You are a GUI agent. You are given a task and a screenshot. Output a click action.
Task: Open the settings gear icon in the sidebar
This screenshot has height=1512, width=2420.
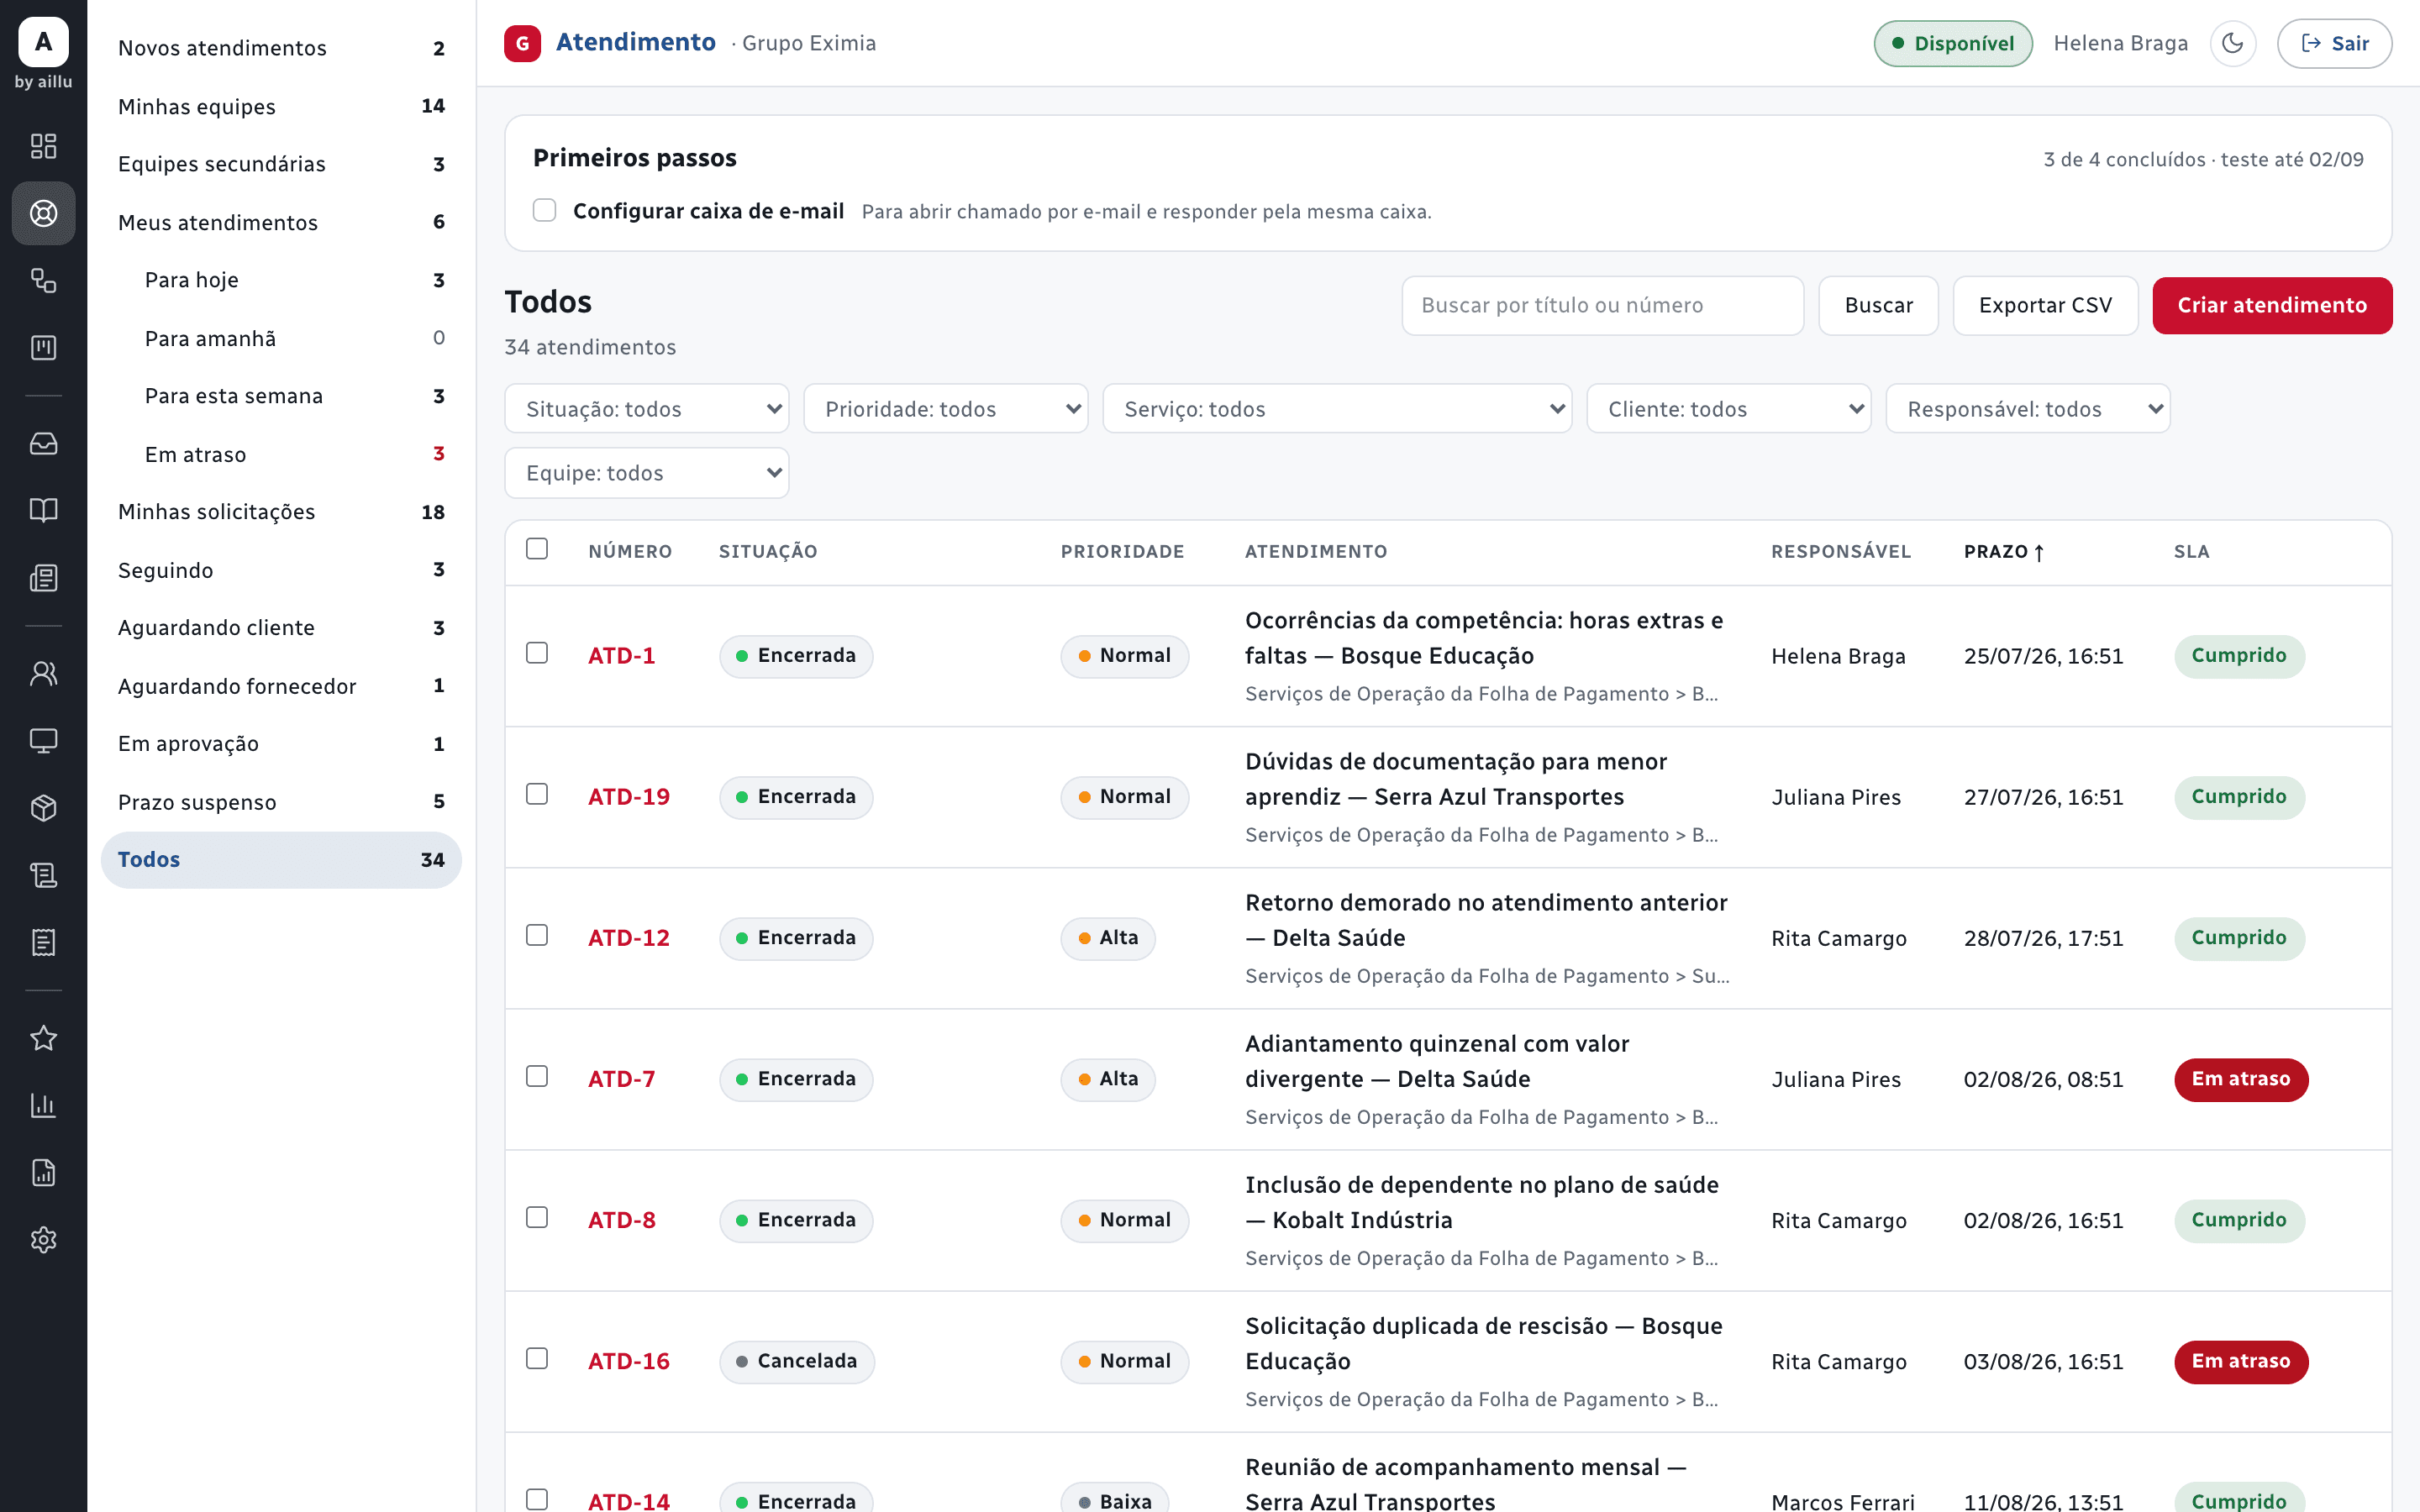(x=43, y=1240)
